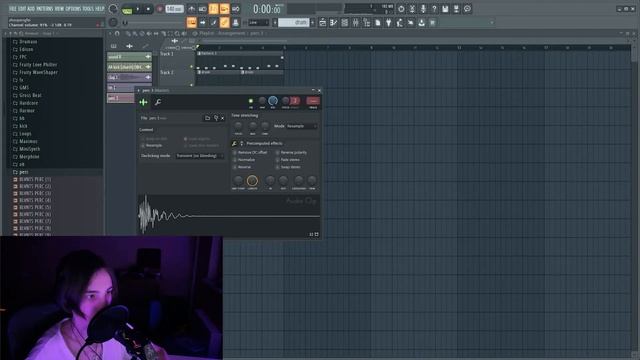Open the help question mark icon
Image resolution: width=640 pixels, height=360 pixels.
click(434, 9)
